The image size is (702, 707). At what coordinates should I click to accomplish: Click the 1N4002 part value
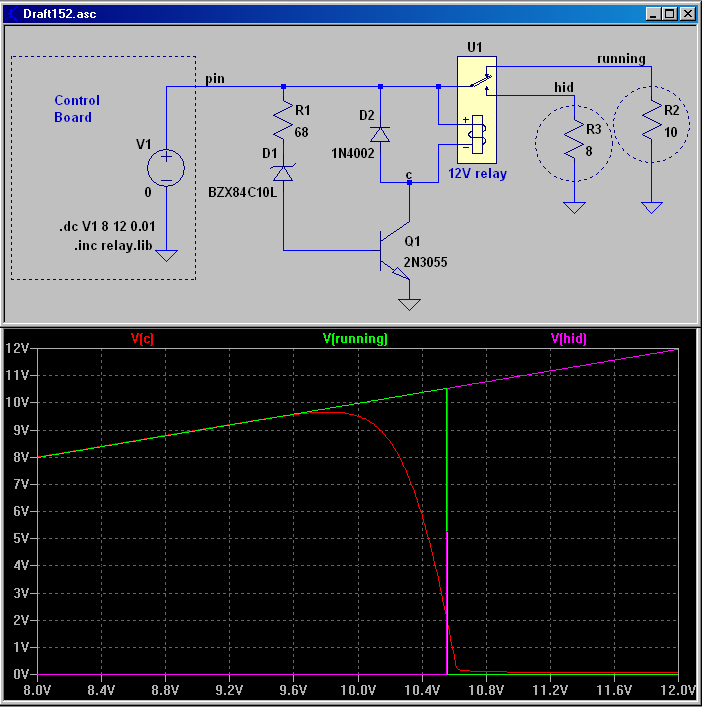[x=353, y=153]
